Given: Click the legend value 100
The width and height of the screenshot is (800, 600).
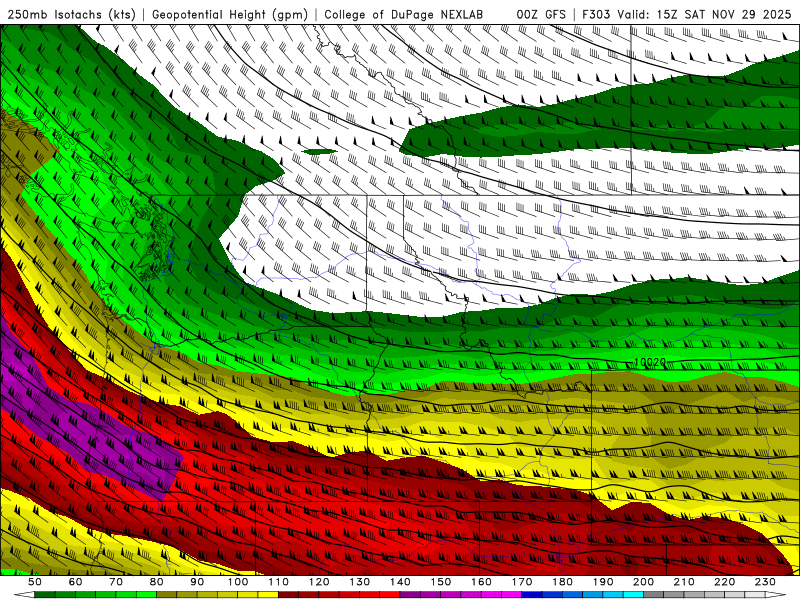Looking at the screenshot, I should click(x=238, y=582).
